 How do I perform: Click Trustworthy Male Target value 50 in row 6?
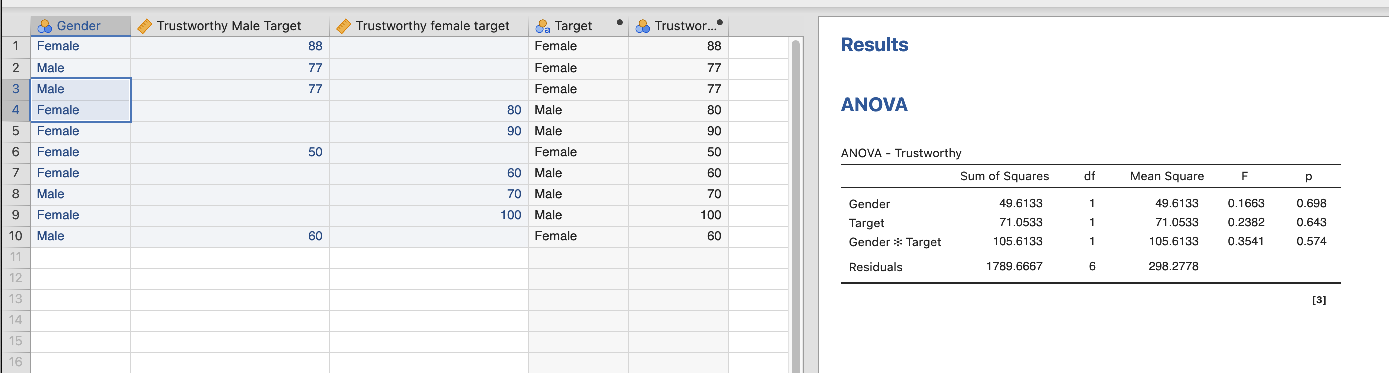(230, 152)
